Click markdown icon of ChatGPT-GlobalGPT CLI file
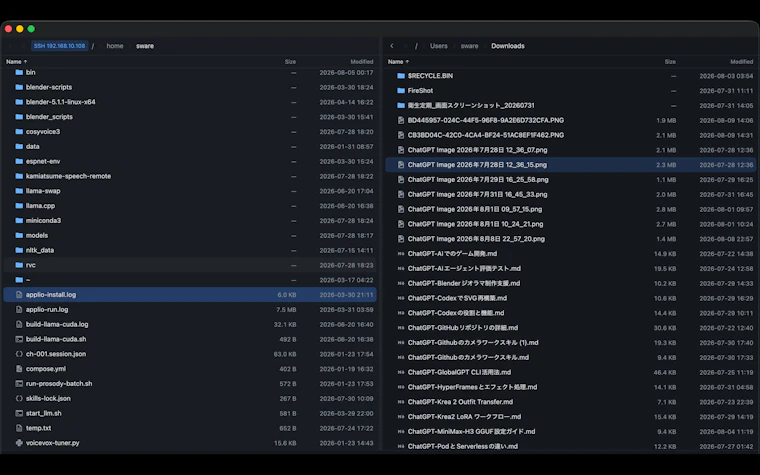760x475 pixels. pyautogui.click(x=401, y=372)
